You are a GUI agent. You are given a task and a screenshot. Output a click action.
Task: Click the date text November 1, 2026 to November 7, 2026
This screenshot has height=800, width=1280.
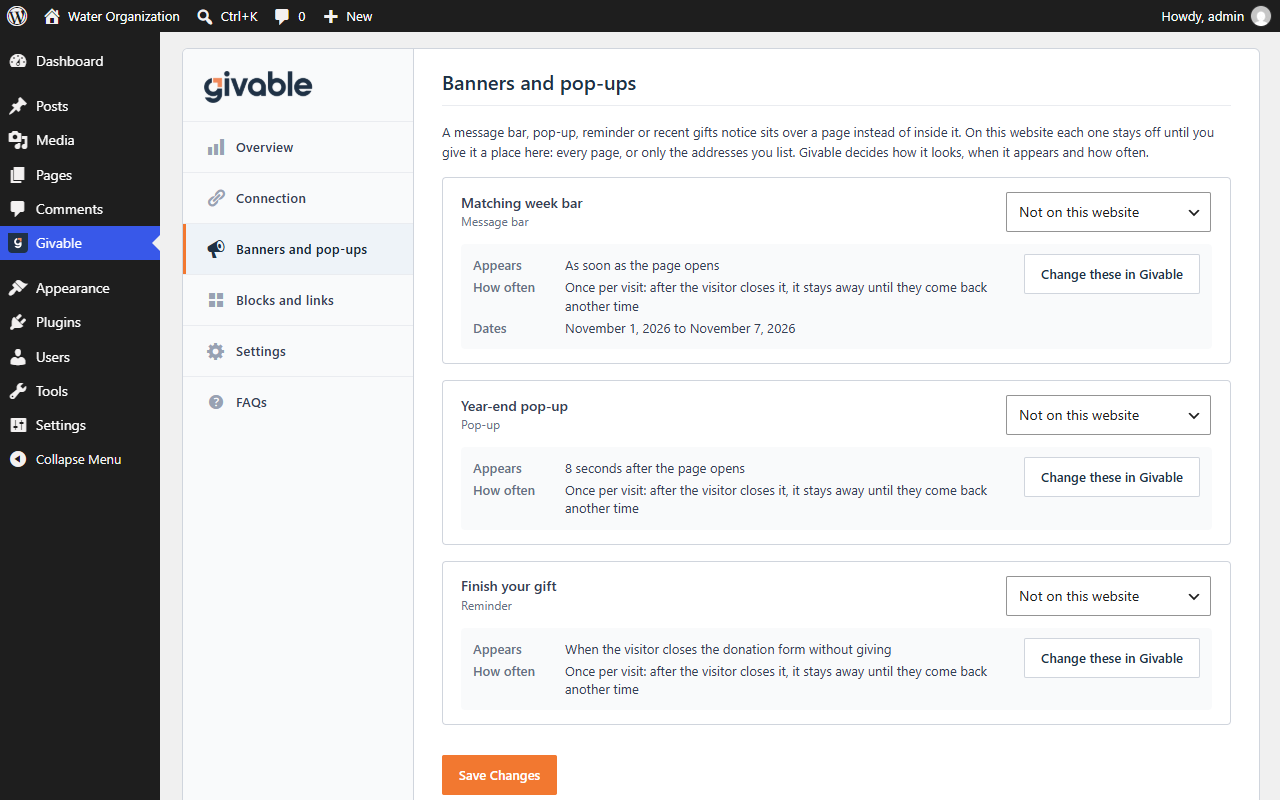pos(680,328)
